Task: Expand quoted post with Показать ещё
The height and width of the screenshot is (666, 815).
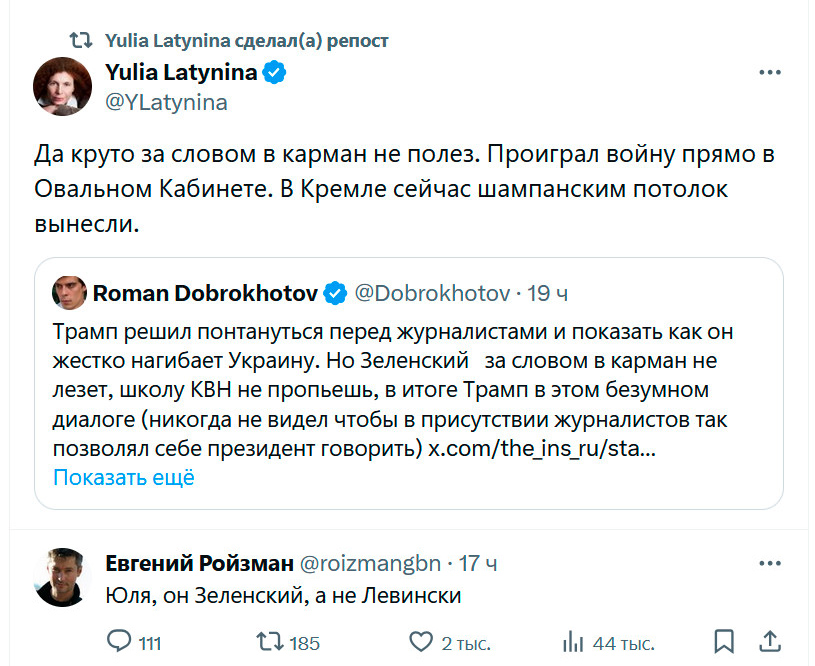Action: click(123, 477)
